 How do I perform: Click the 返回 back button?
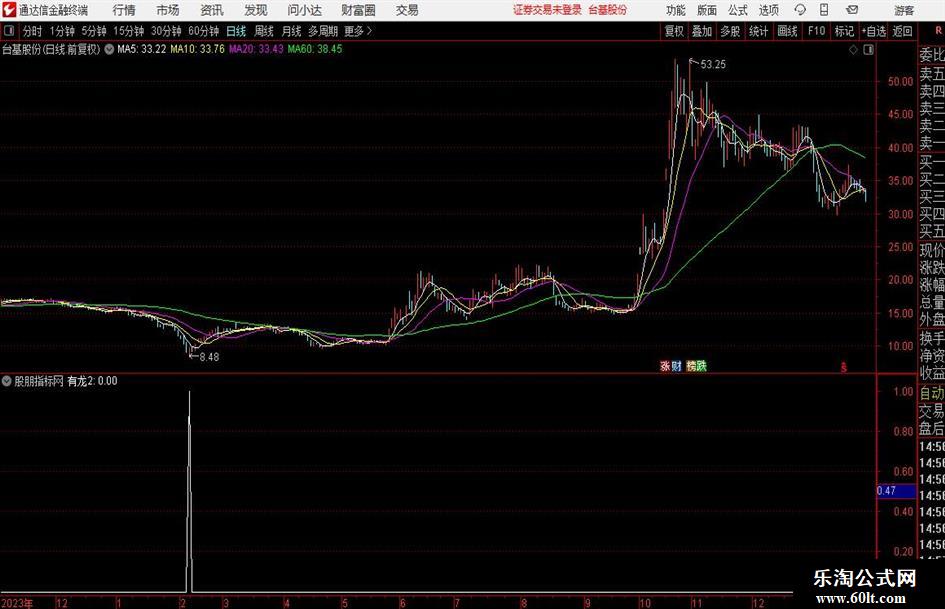point(903,31)
